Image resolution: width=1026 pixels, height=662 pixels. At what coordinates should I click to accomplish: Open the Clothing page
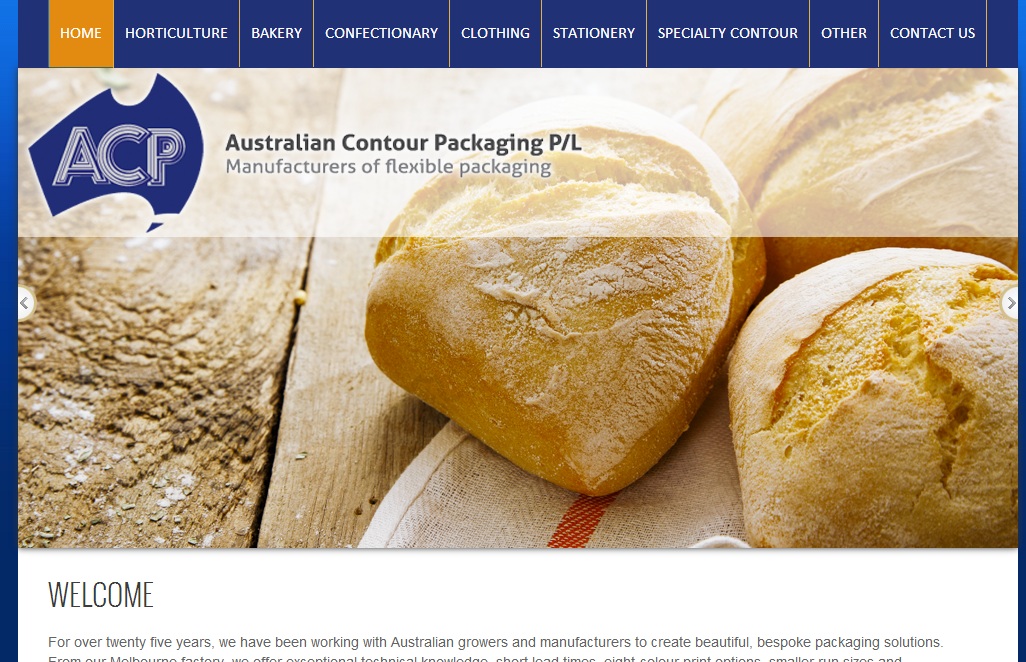coord(495,33)
